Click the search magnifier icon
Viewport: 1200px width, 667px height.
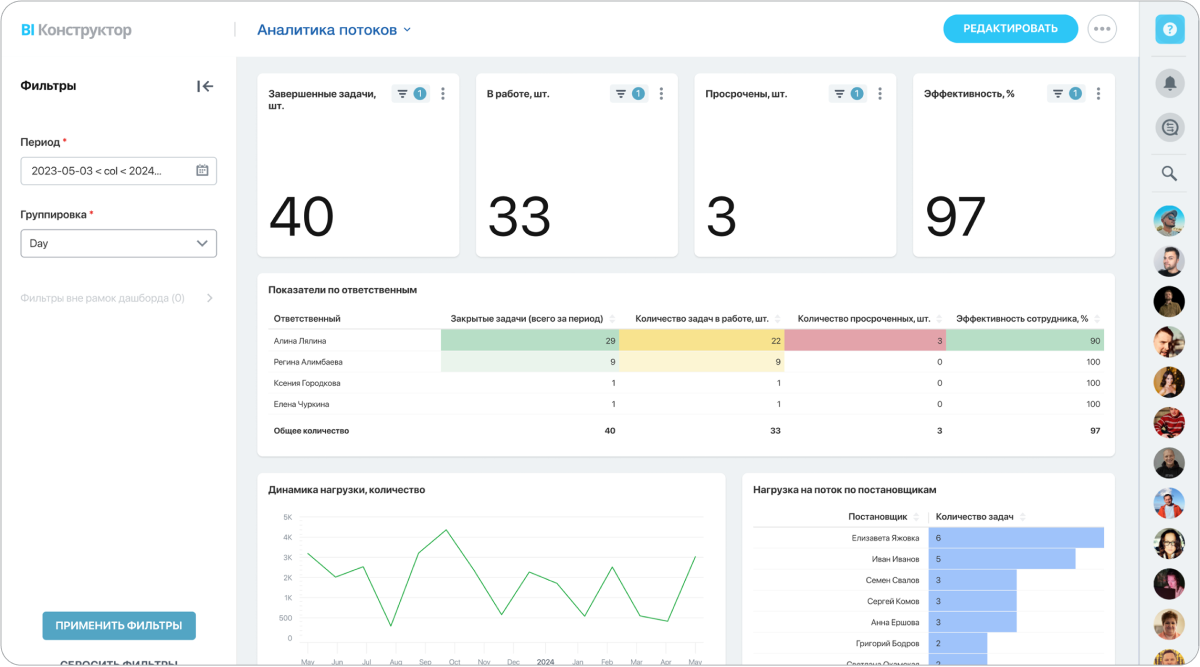tap(1169, 173)
